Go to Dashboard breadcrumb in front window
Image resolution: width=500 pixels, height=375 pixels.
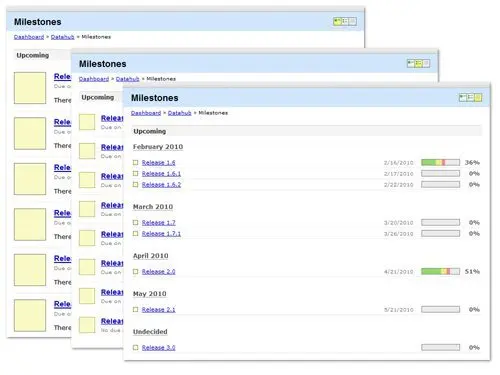pyautogui.click(x=146, y=113)
